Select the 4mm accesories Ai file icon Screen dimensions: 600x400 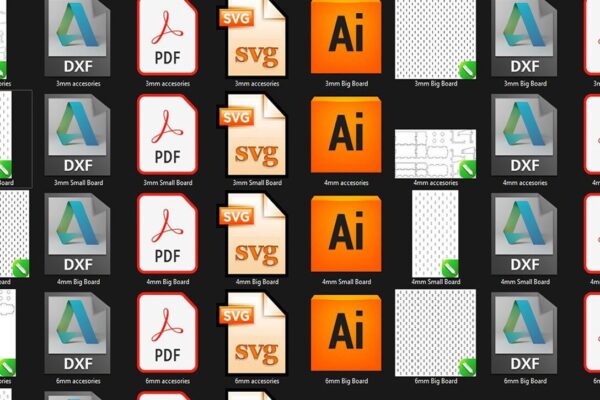(x=346, y=135)
